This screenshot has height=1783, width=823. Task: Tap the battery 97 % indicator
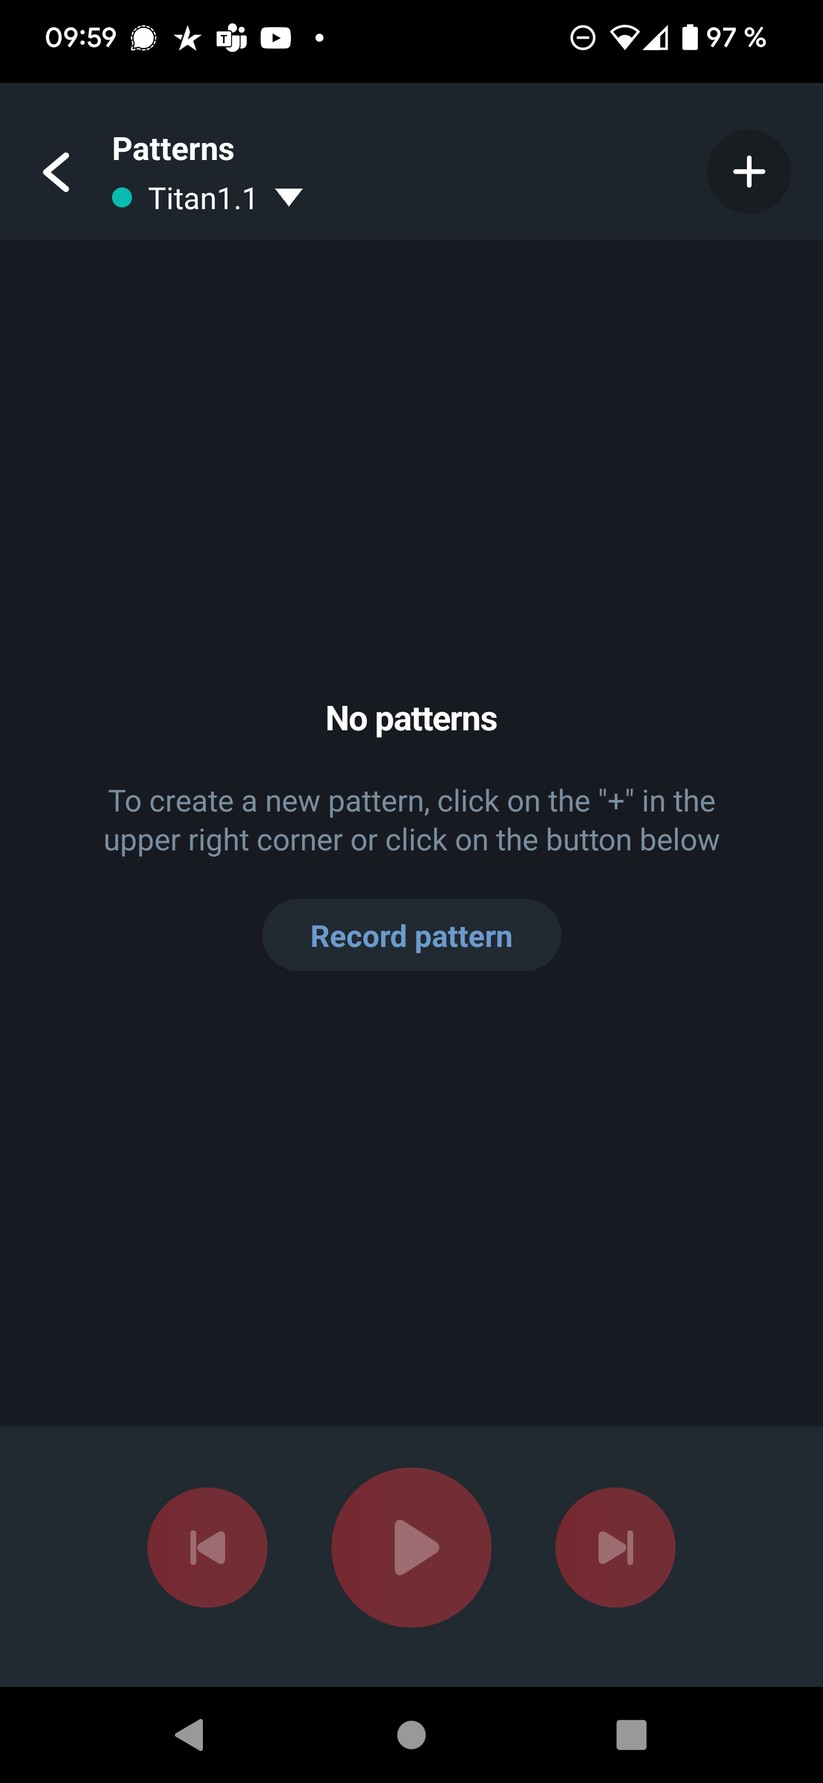pyautogui.click(x=724, y=38)
